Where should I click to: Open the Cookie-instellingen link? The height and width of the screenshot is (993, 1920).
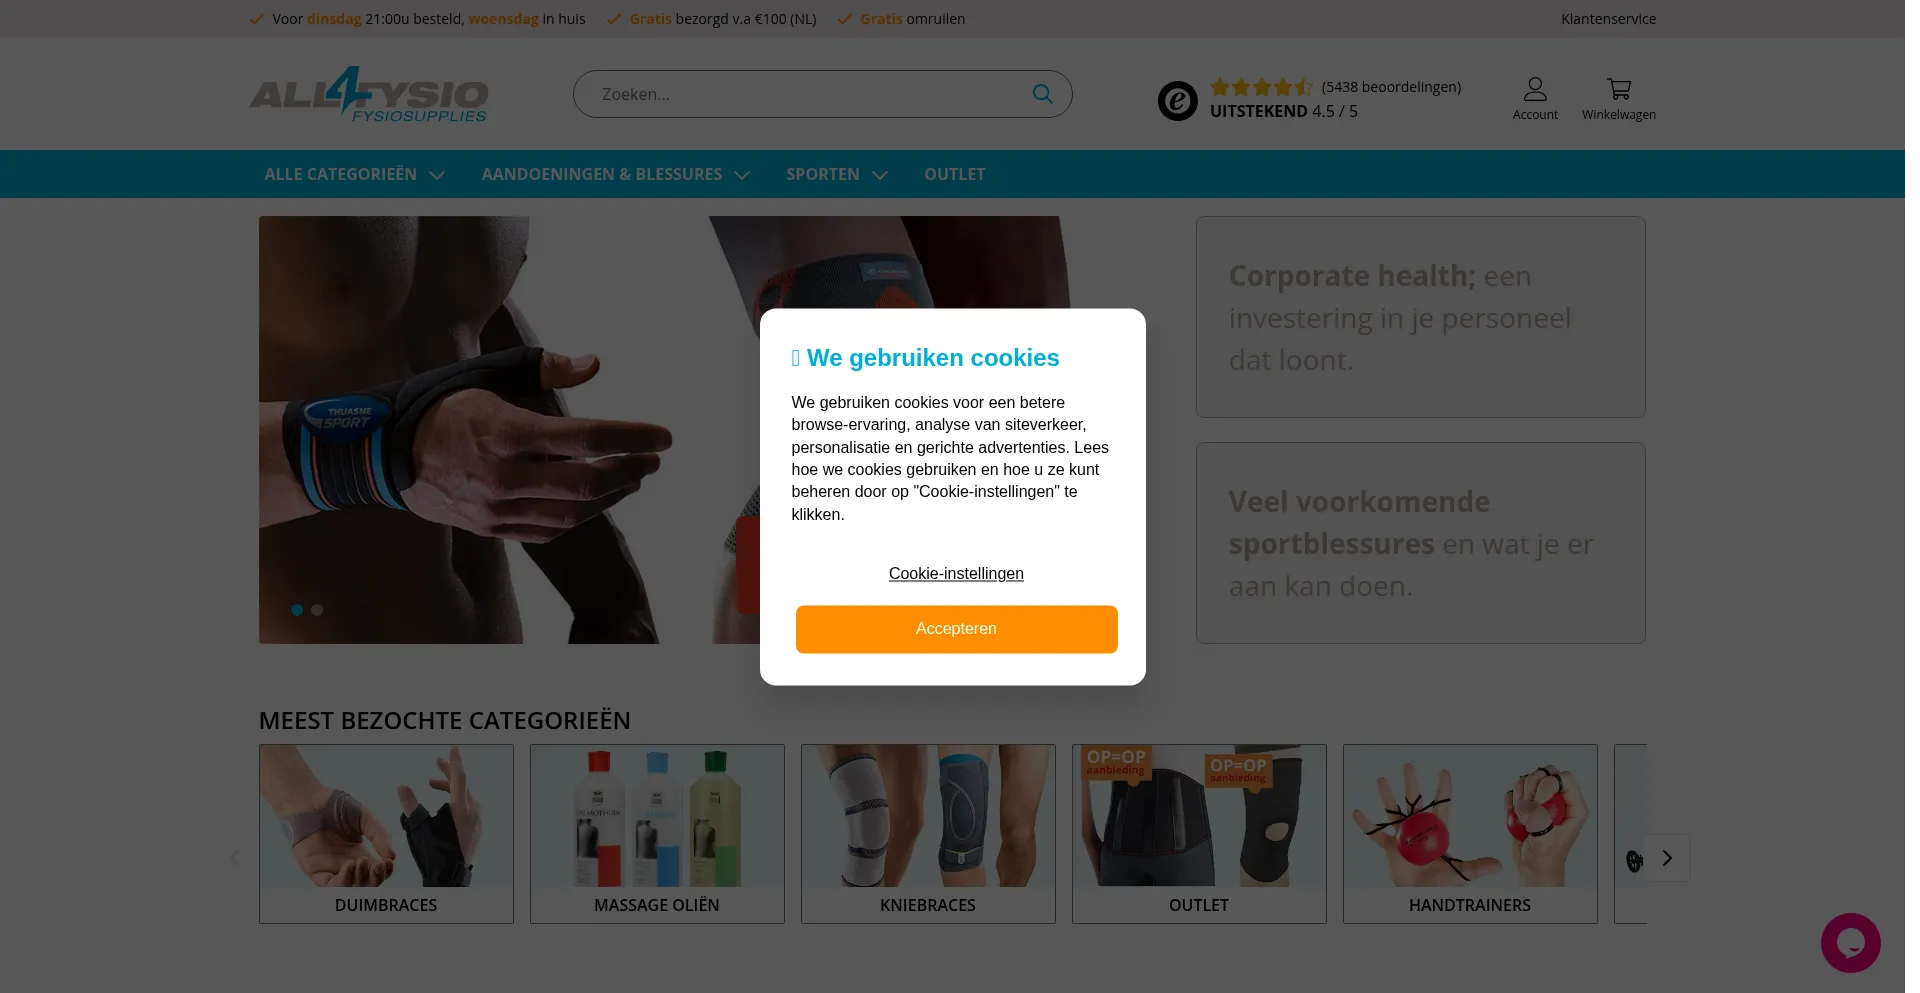pyautogui.click(x=956, y=573)
